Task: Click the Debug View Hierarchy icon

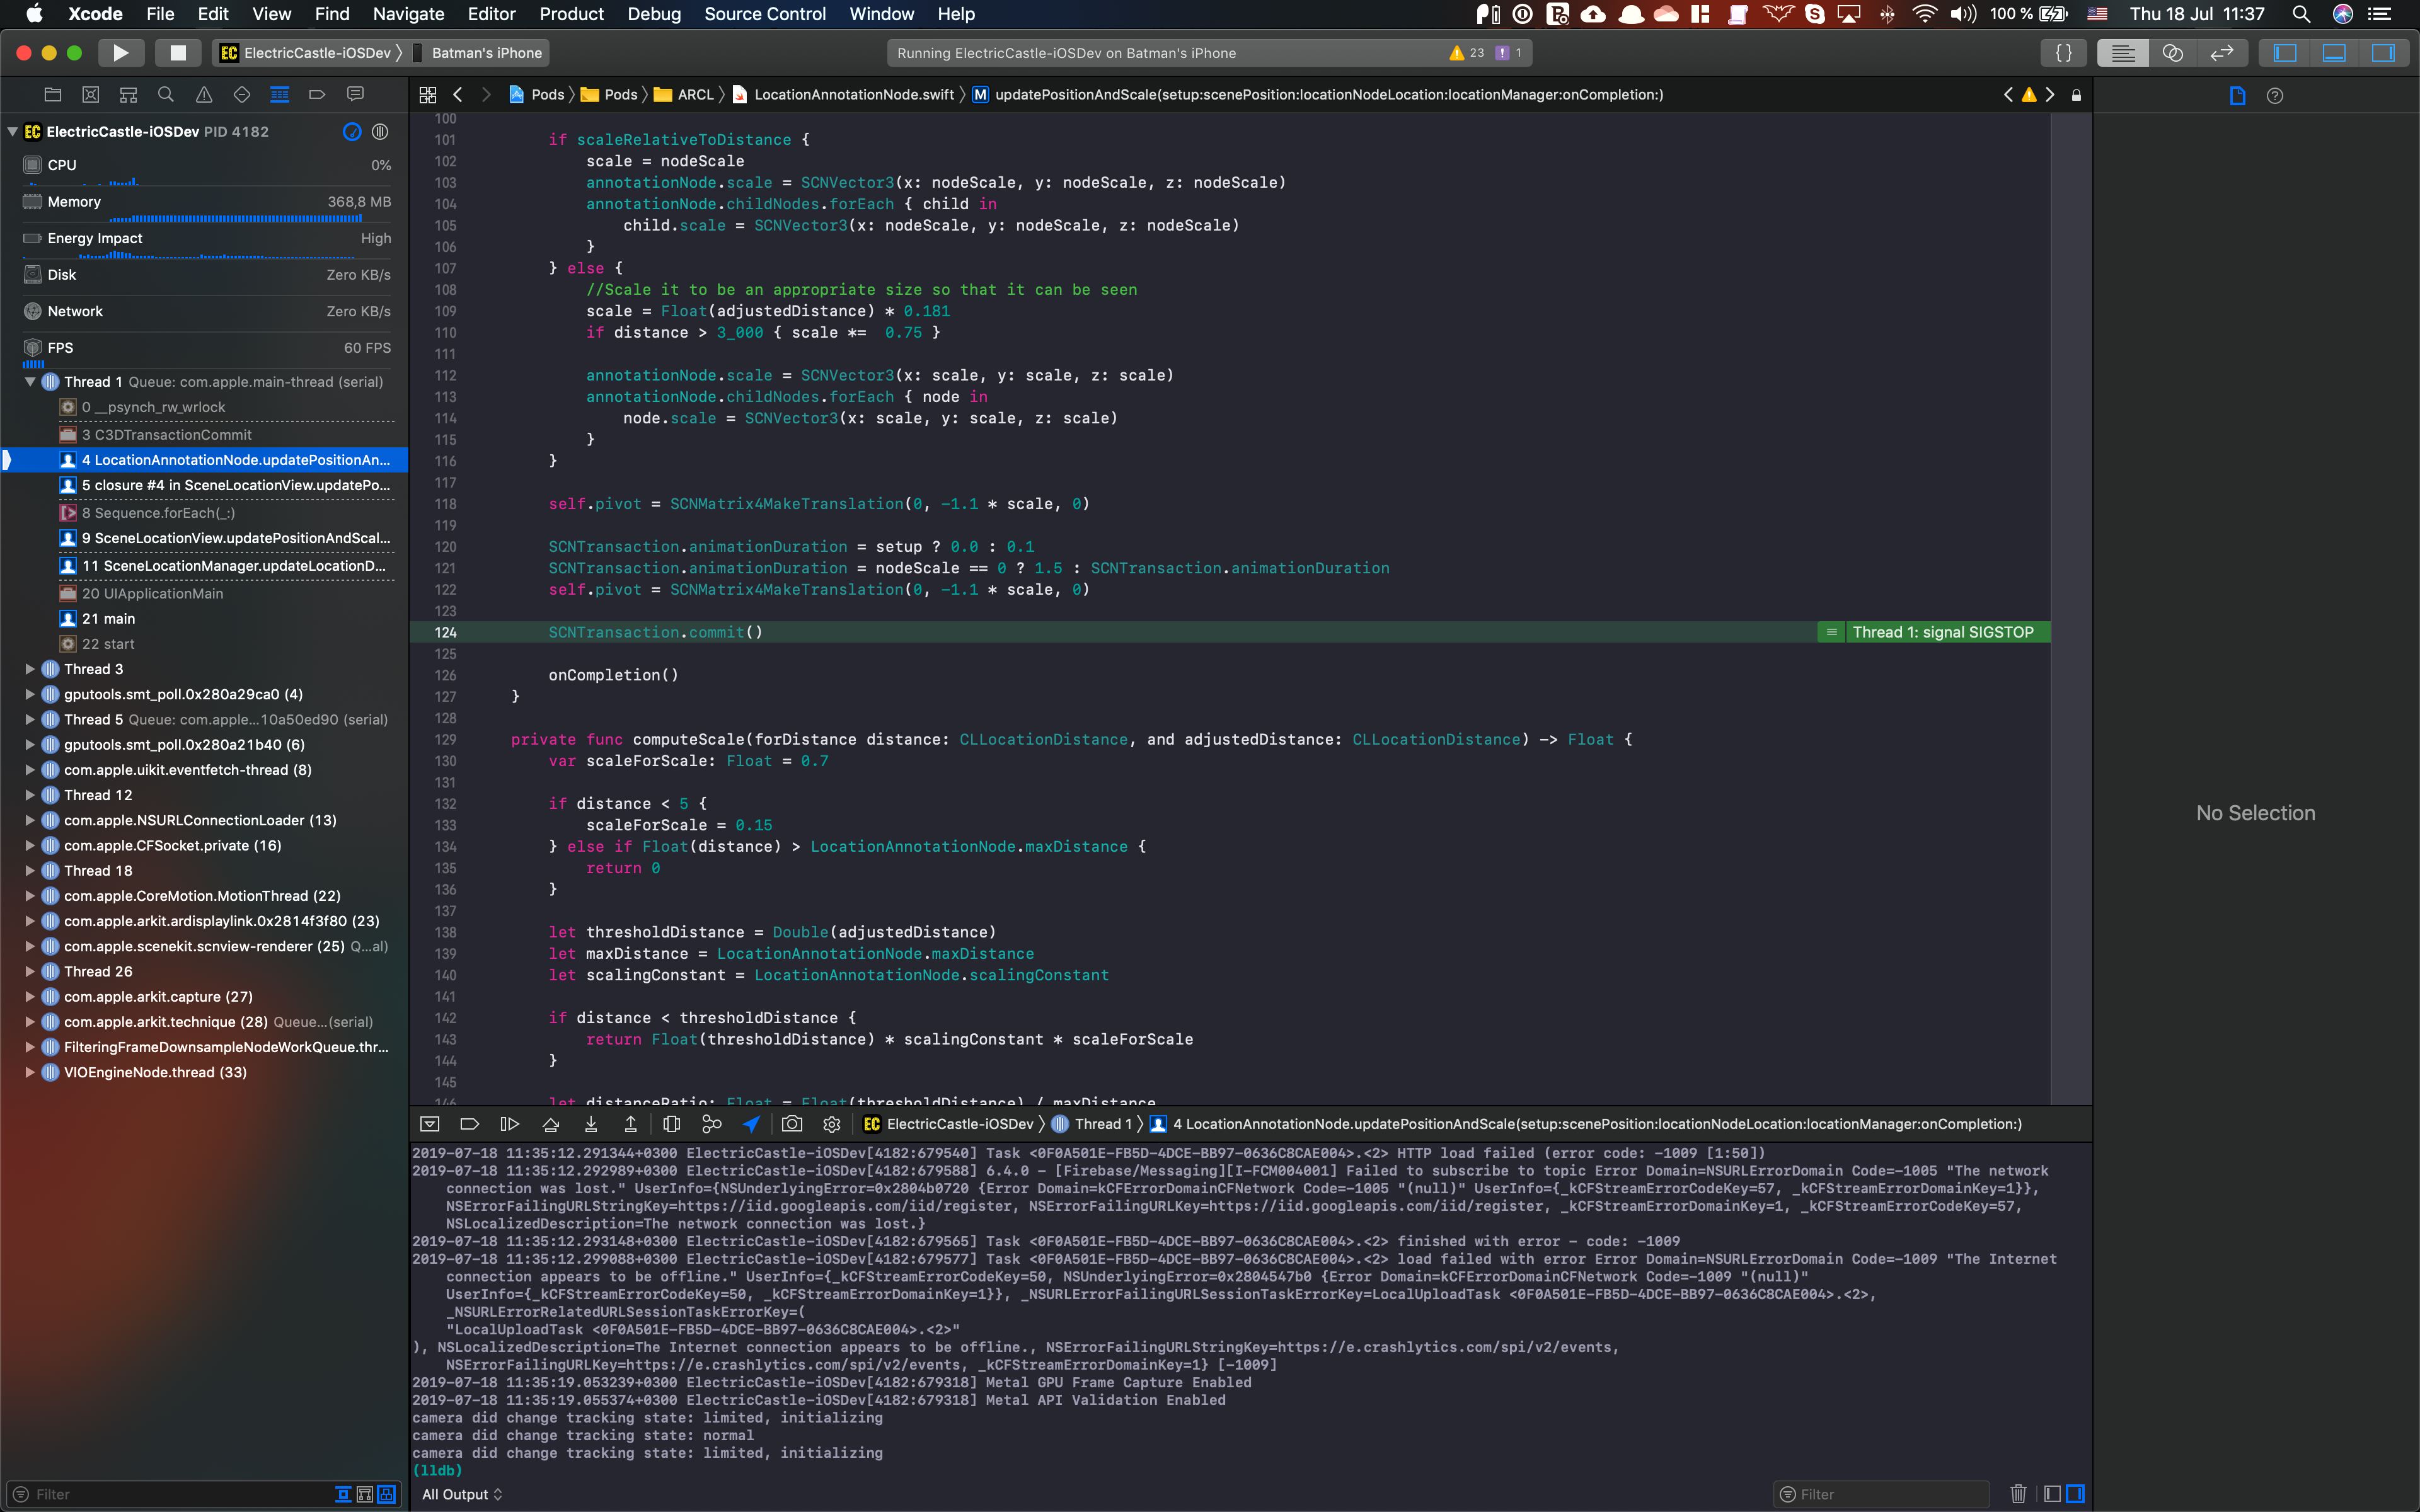Action: [x=672, y=1124]
